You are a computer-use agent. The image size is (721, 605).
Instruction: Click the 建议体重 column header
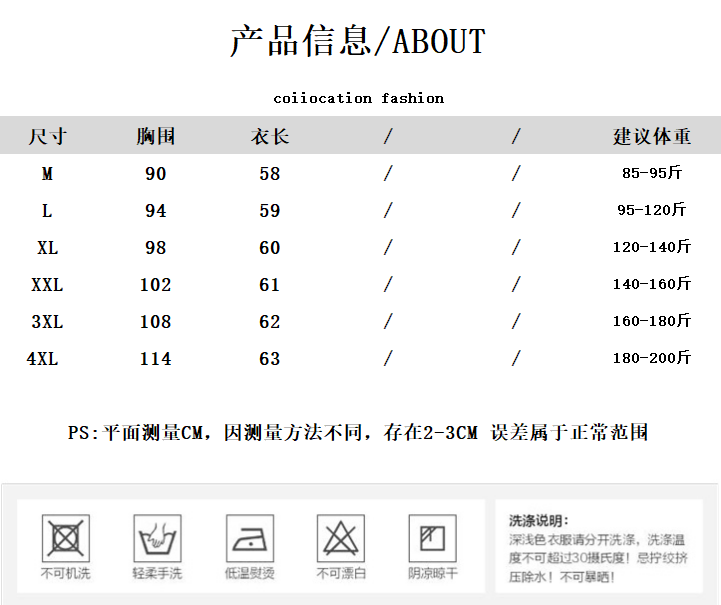(x=652, y=137)
